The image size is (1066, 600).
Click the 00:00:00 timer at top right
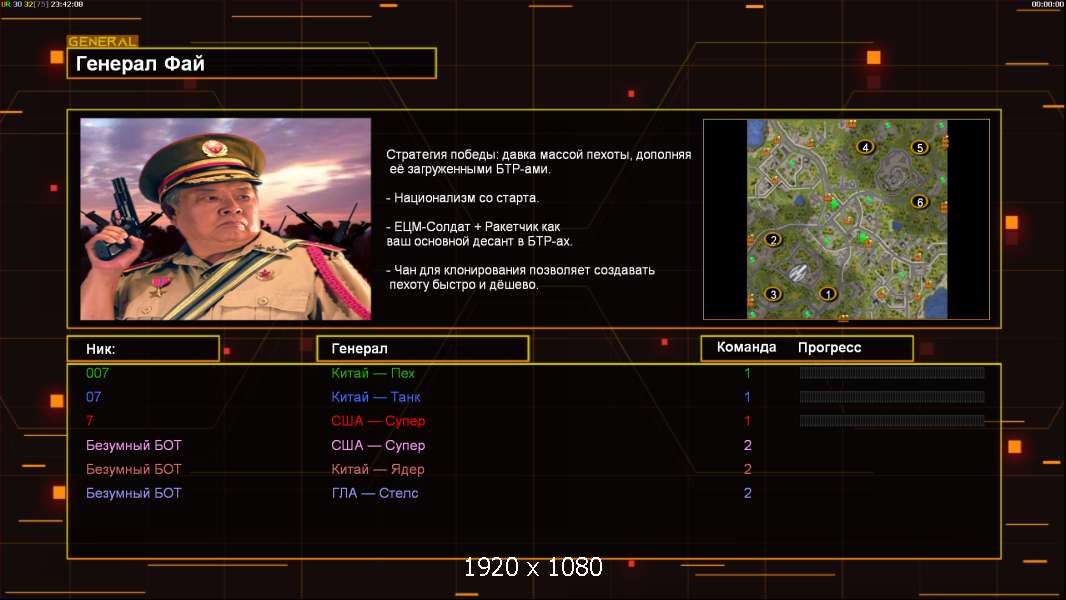point(1047,4)
